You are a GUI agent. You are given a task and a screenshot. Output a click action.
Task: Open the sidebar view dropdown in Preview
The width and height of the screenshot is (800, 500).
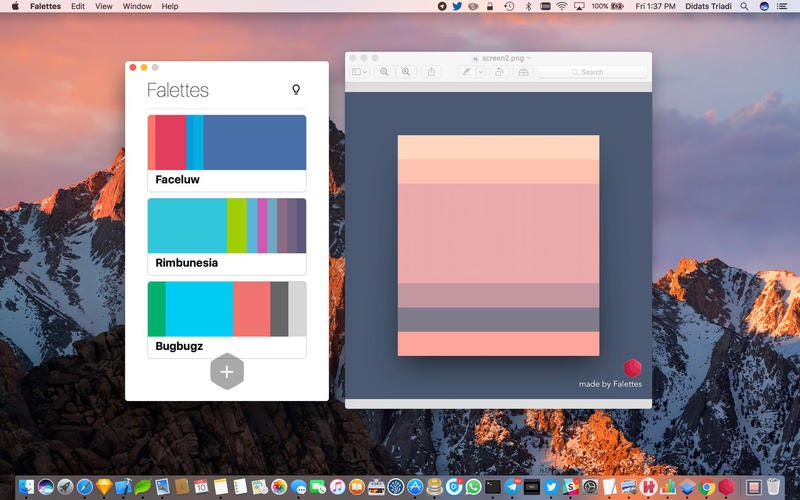(x=360, y=72)
